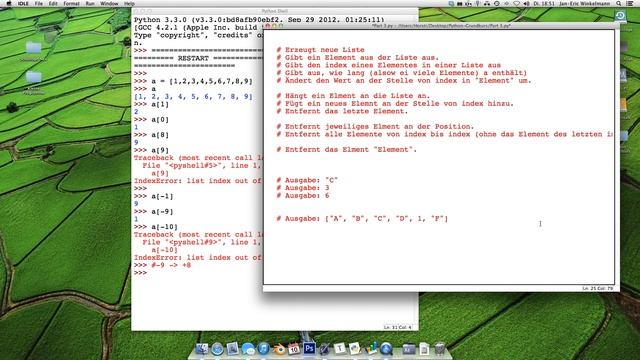Click the empty last shell prompt
The image size is (640, 360).
[x=140, y=273]
